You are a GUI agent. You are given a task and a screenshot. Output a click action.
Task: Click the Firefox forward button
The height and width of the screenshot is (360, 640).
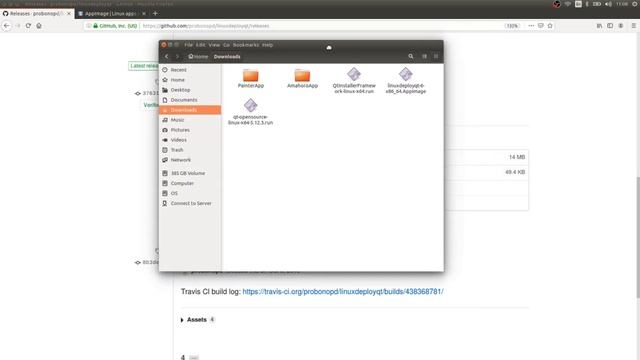[18, 25]
